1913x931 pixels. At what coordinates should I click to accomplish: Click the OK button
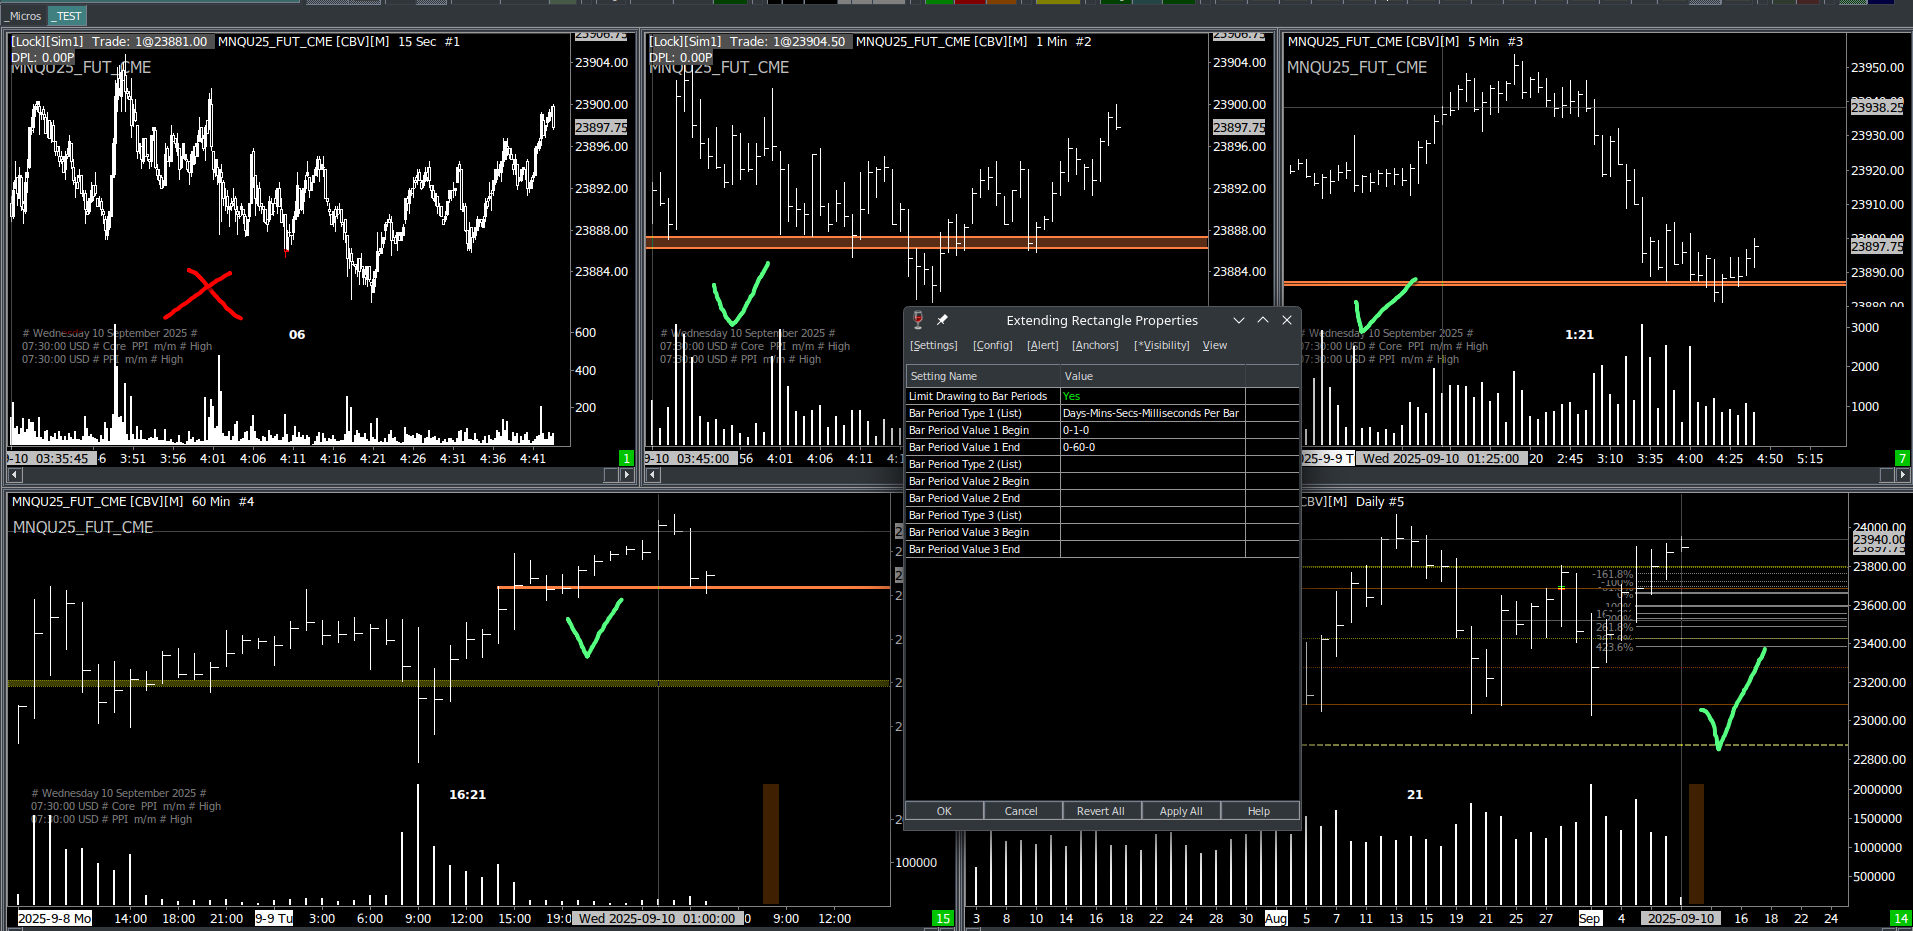tap(944, 811)
